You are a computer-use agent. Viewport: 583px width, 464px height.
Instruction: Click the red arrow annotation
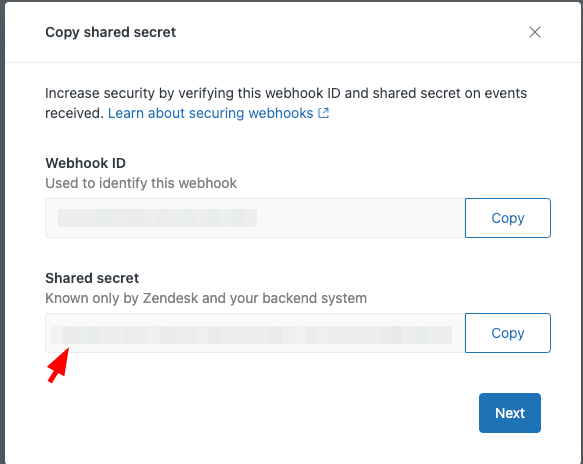(x=58, y=365)
